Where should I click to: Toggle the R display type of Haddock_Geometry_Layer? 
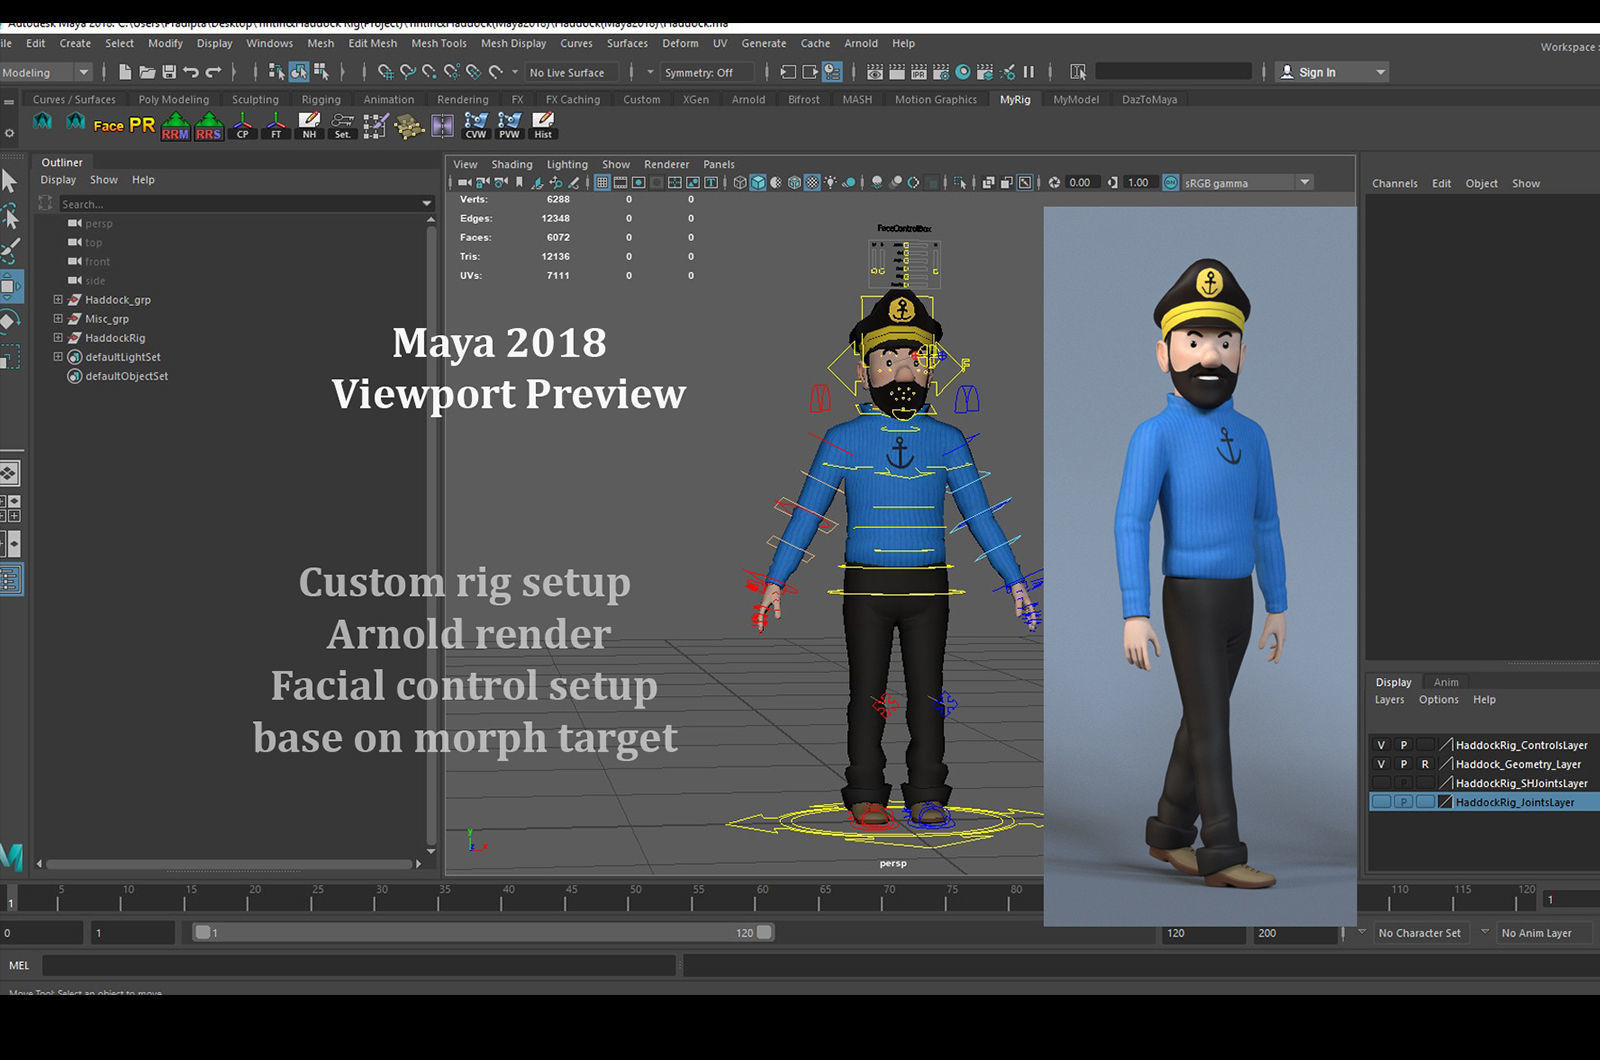pyautogui.click(x=1425, y=764)
